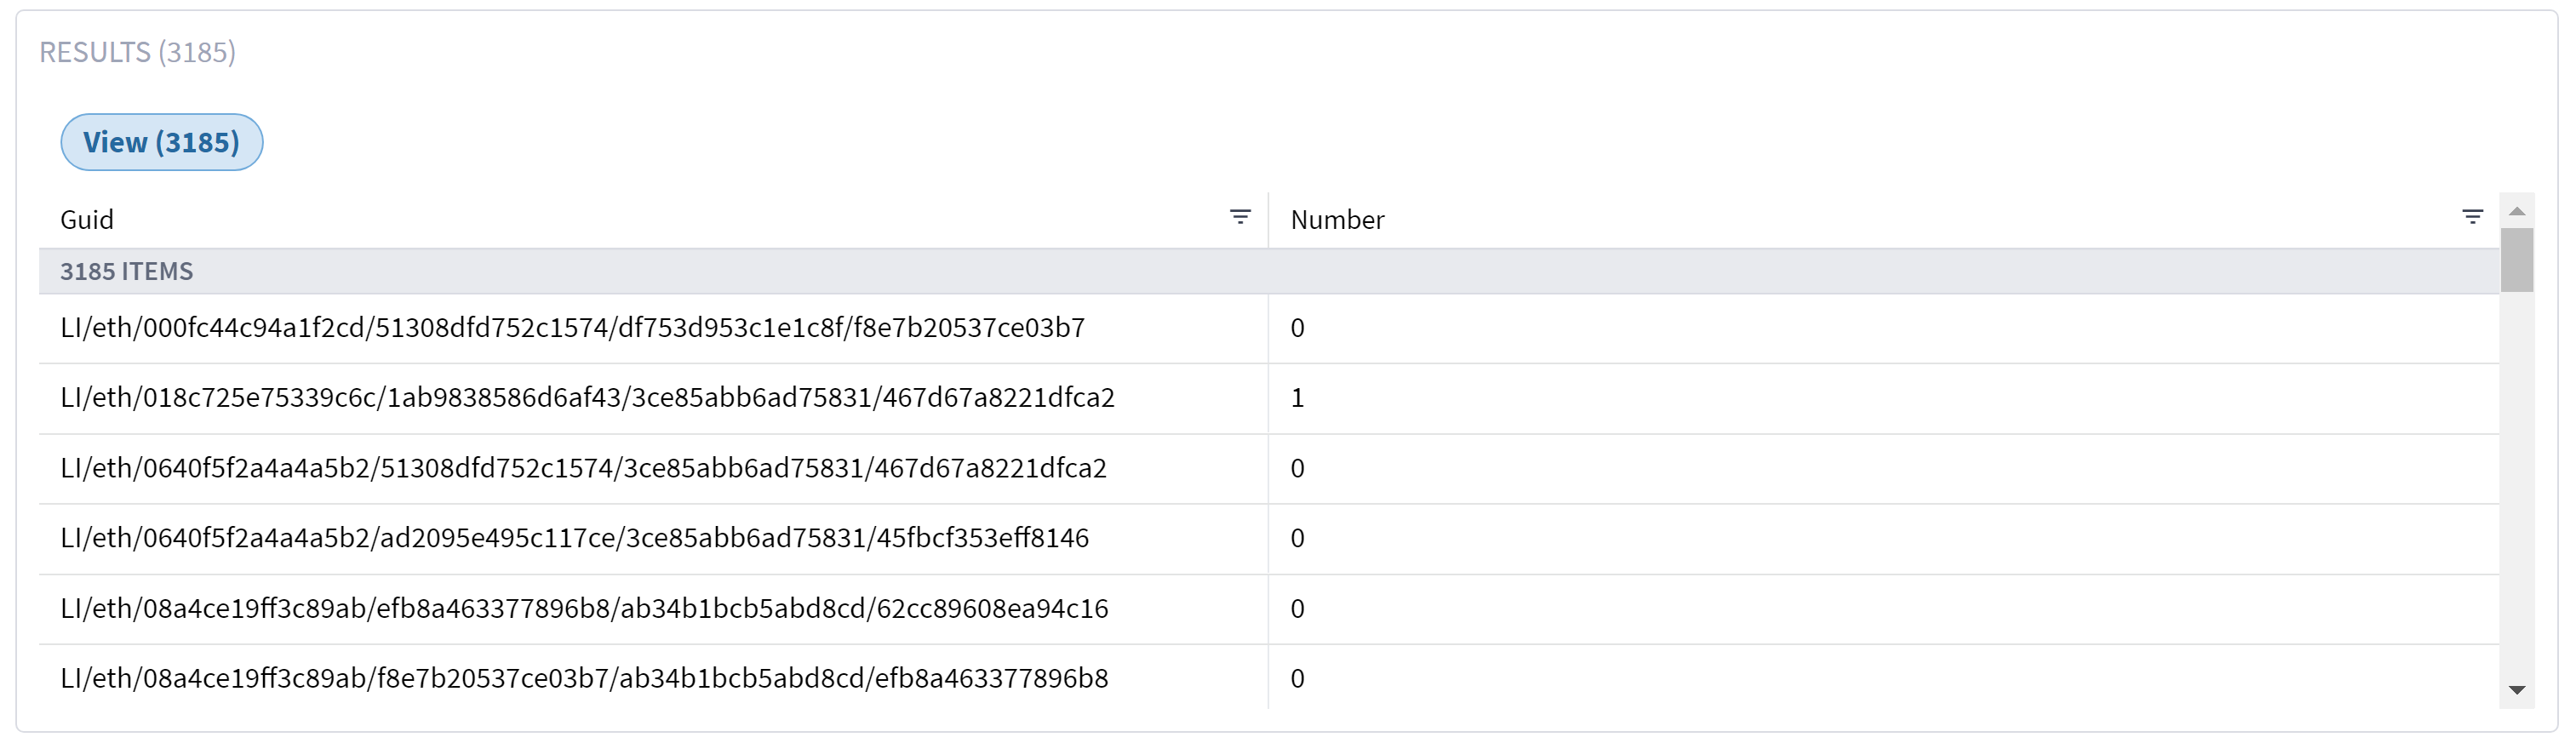Click Number 0 in the last visible row
Viewport: 2576px width, 743px height.
click(1297, 678)
